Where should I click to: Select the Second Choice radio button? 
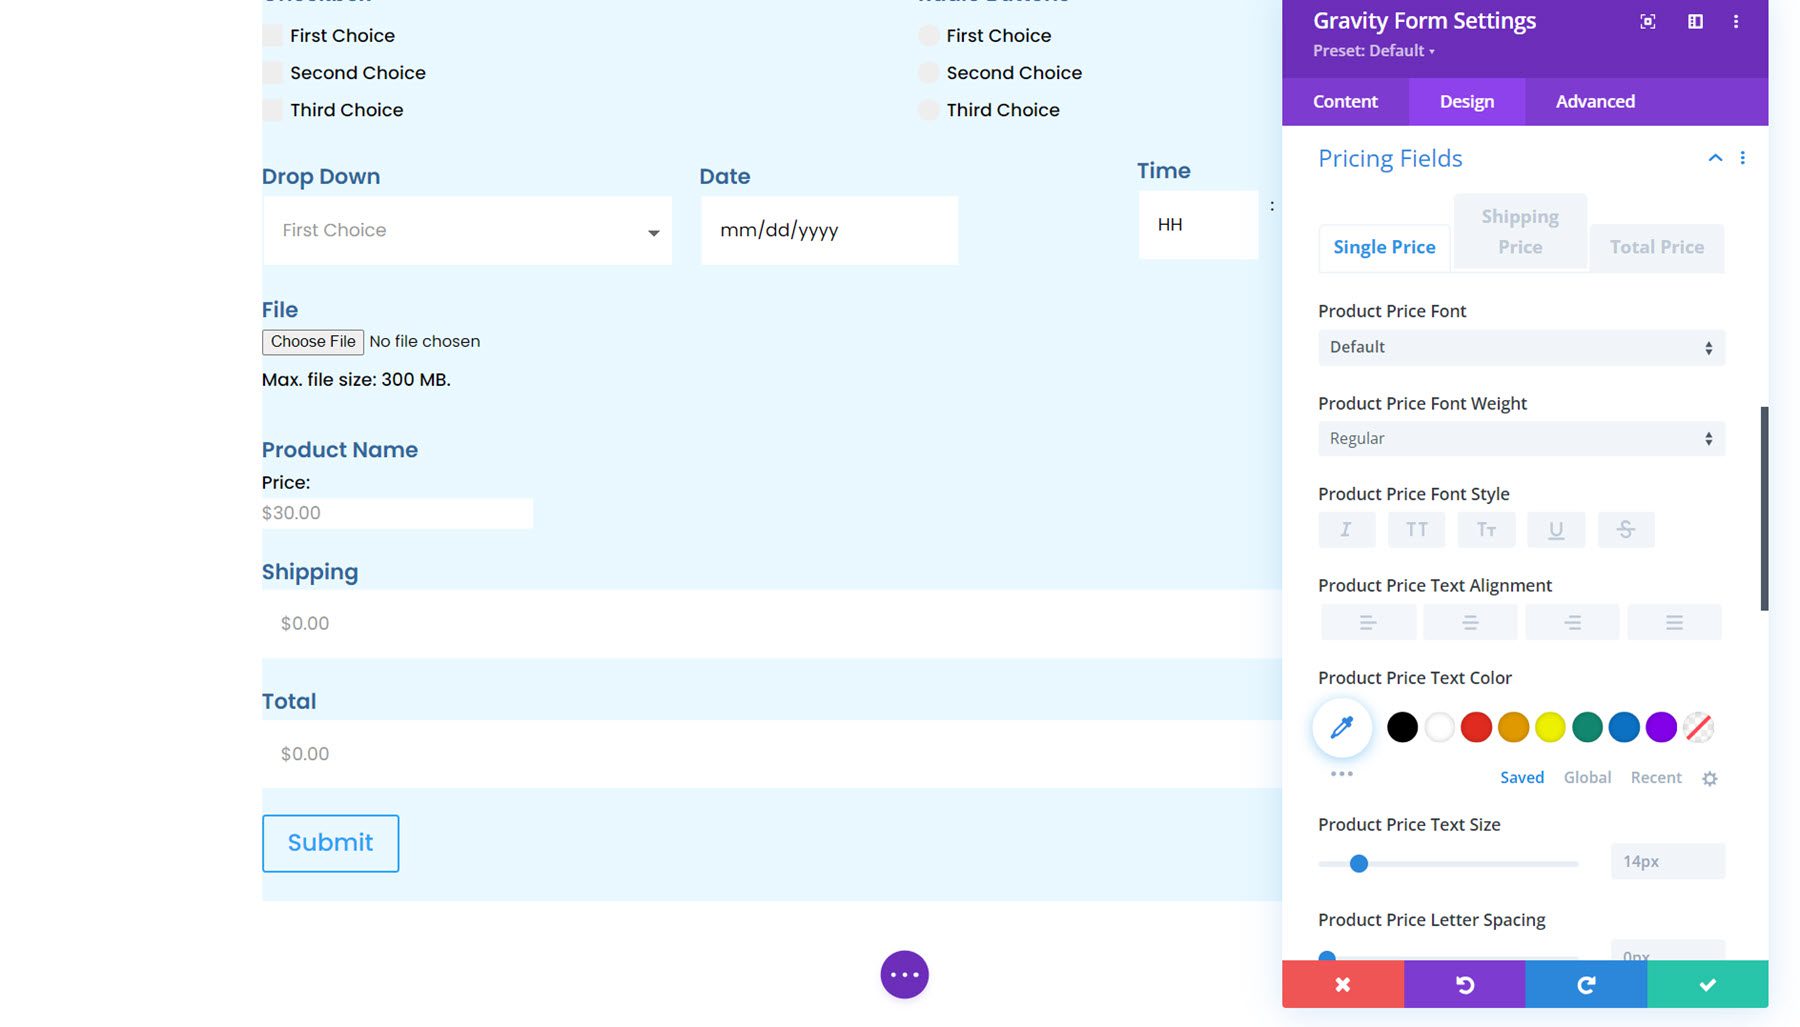pos(928,72)
